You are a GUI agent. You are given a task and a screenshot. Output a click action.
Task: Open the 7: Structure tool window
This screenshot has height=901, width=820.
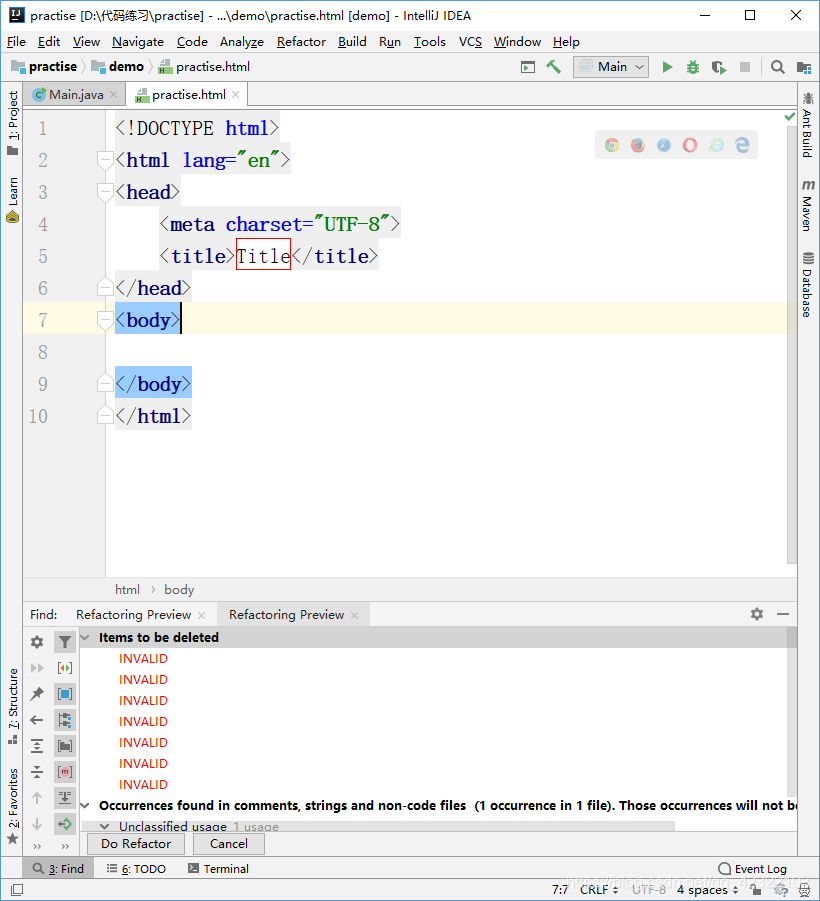tap(13, 707)
